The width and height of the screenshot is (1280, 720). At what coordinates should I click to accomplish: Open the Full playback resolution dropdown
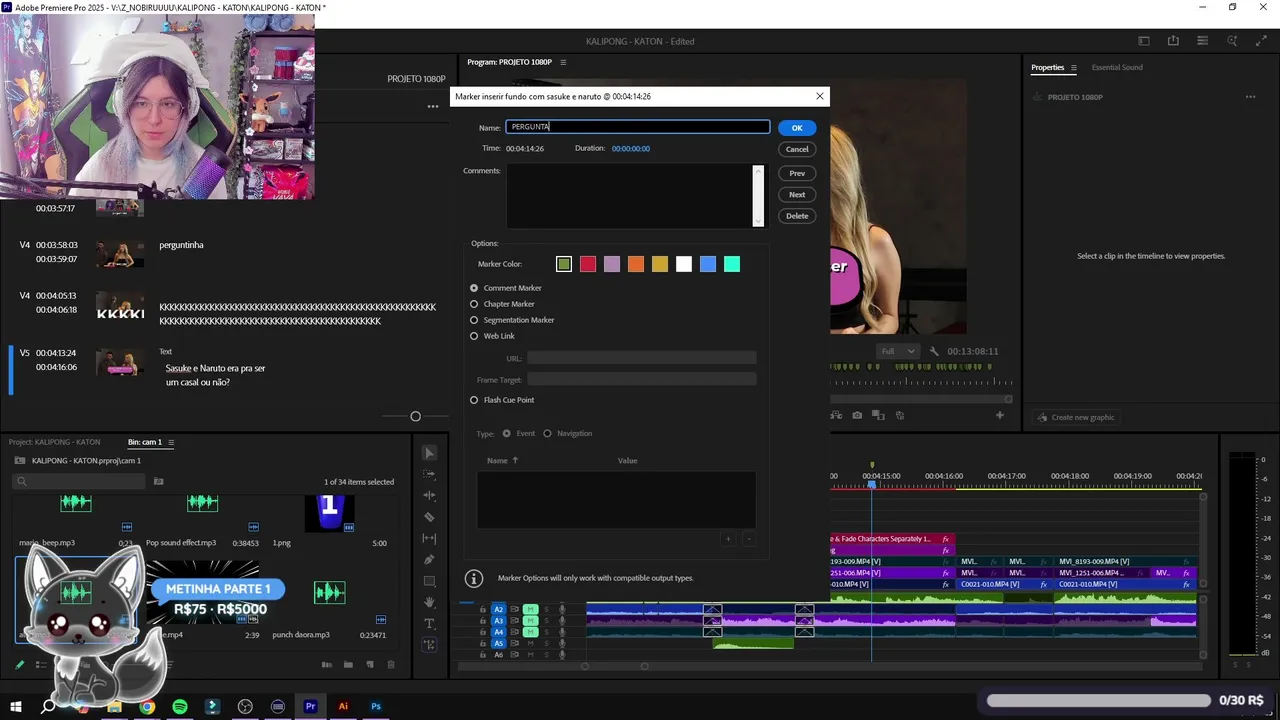click(x=897, y=351)
